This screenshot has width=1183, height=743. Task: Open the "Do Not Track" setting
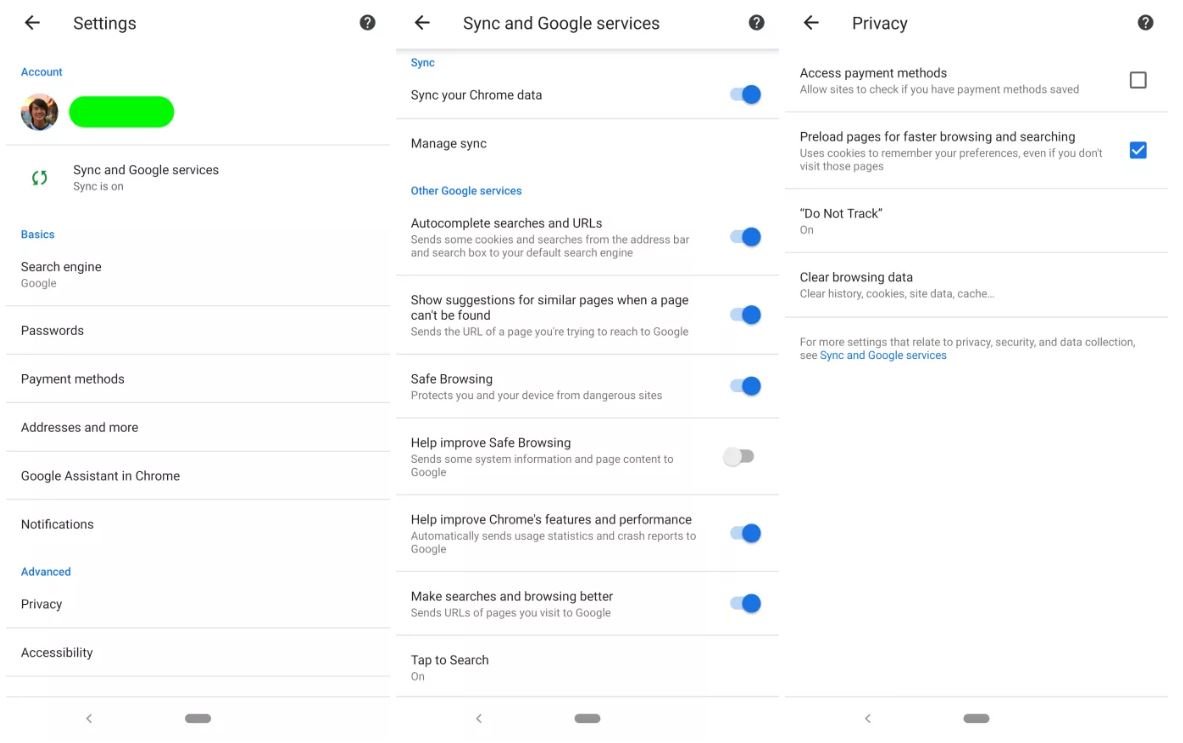(x=841, y=220)
